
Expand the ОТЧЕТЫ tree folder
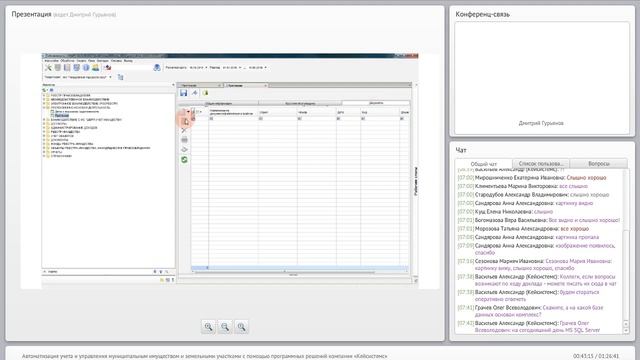tap(44, 152)
